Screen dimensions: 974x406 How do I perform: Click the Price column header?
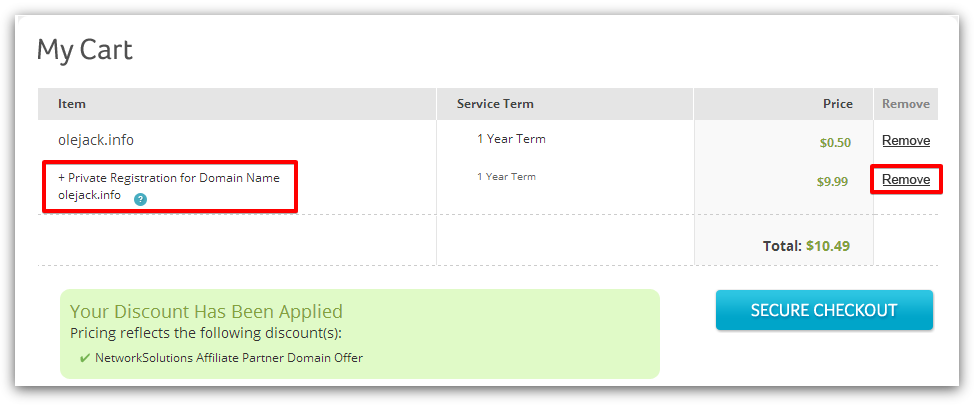click(x=838, y=104)
